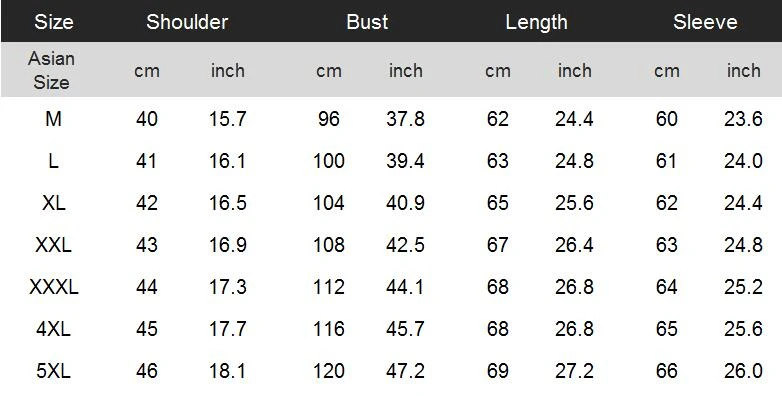Click the 5XL size row label
The image size is (782, 396).
click(53, 371)
